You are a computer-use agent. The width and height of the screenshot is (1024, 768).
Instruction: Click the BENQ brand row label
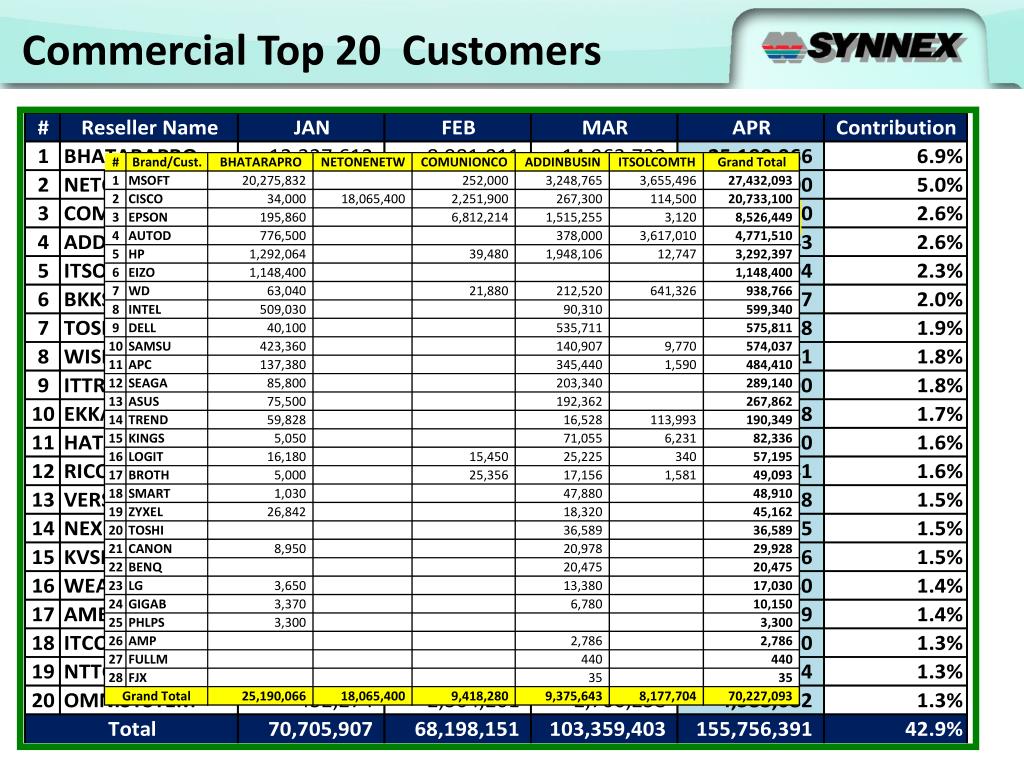[145, 568]
